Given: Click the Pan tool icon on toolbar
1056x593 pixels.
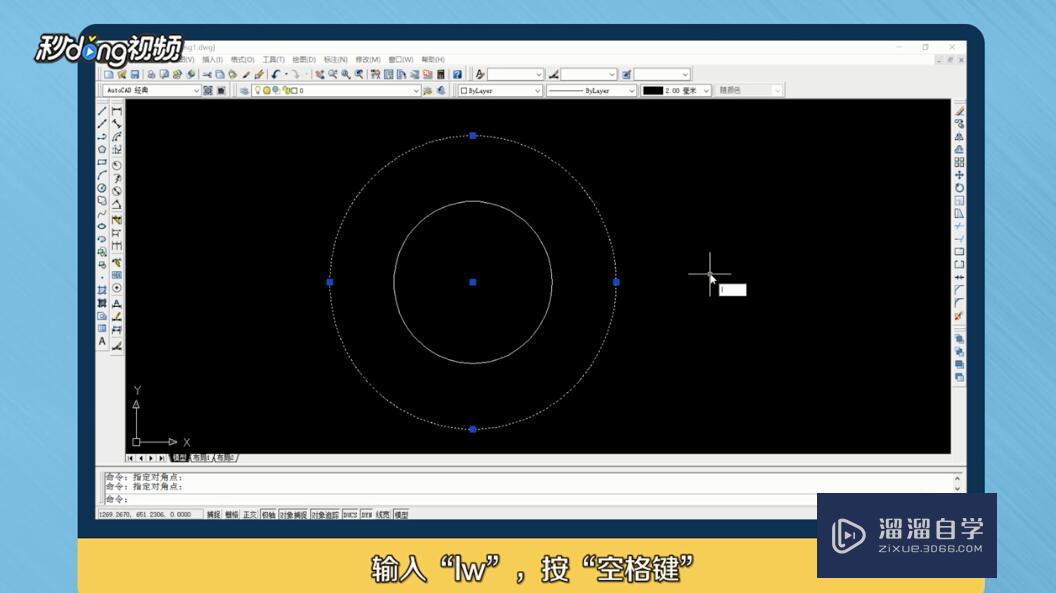Looking at the screenshot, I should pyautogui.click(x=320, y=73).
